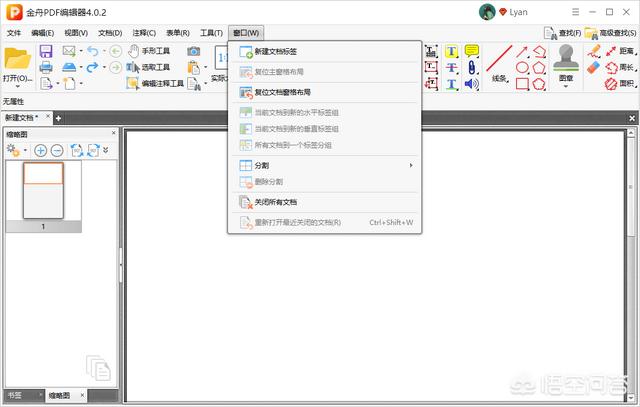Click the Save floppy disk icon
Image resolution: width=640 pixels, height=407 pixels.
coord(46,51)
